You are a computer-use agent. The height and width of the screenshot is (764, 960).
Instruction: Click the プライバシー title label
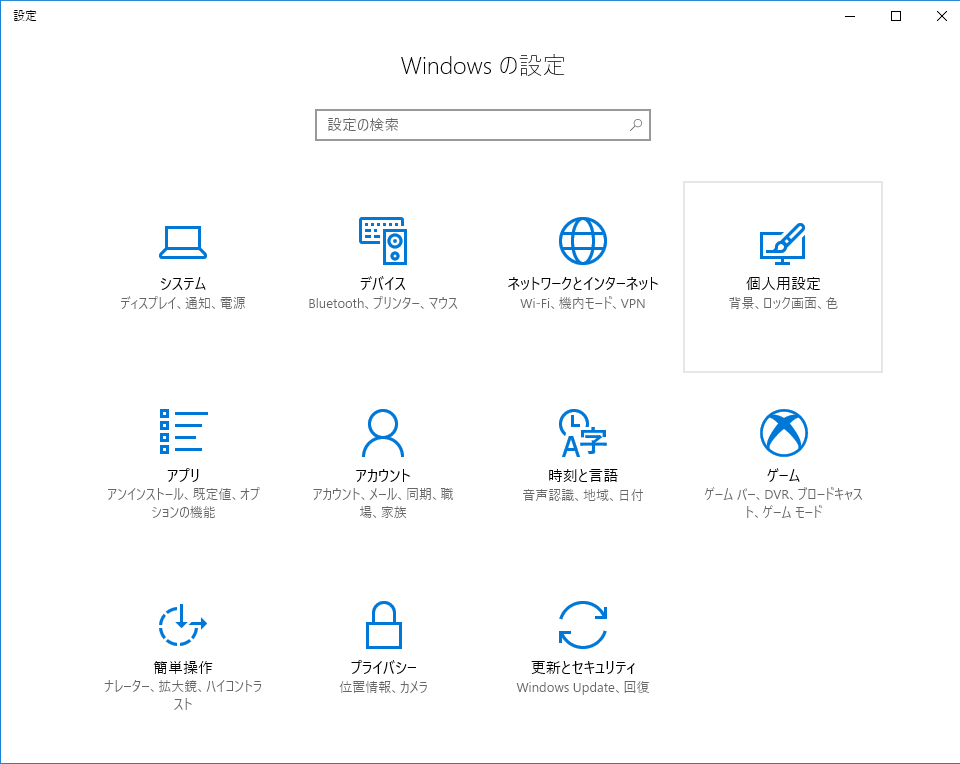[x=383, y=667]
